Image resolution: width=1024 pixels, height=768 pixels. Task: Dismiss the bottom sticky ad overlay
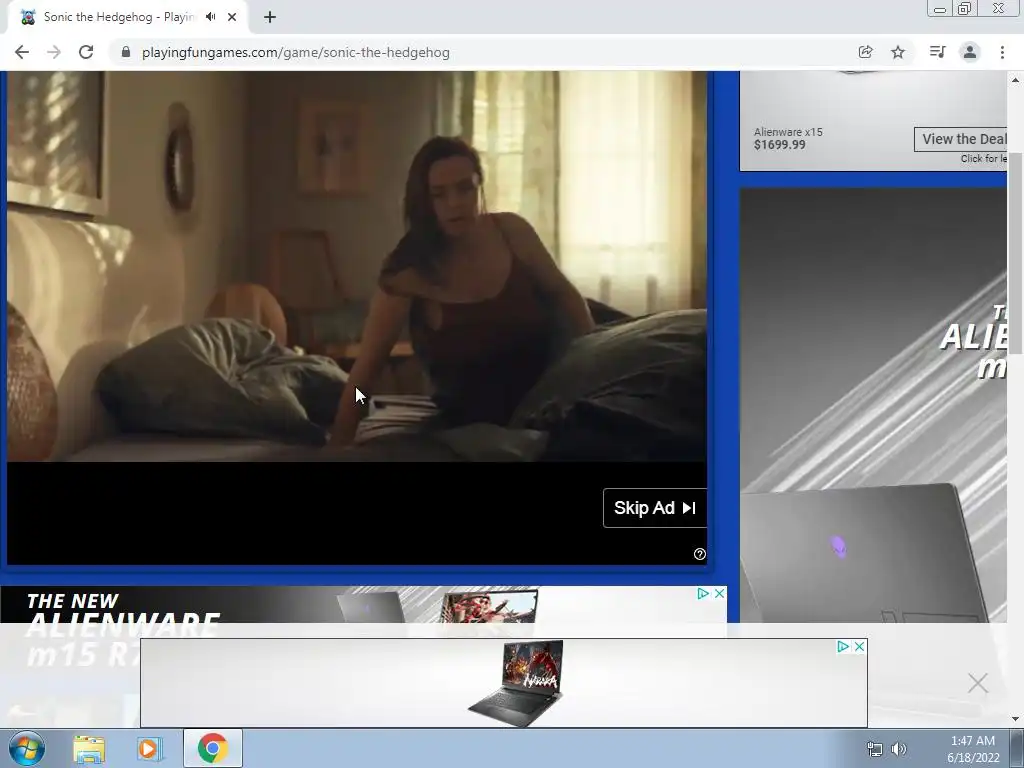point(978,683)
